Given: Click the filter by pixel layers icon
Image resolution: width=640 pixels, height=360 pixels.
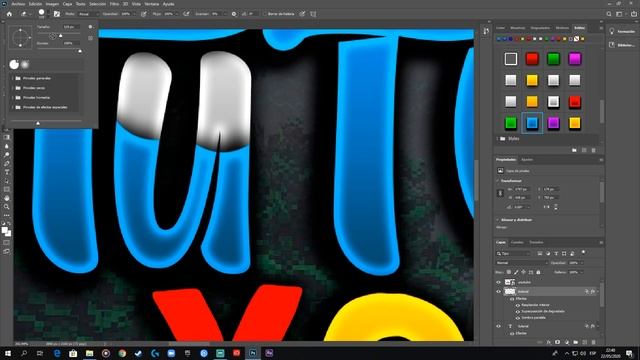Looking at the screenshot, I should coord(540,253).
